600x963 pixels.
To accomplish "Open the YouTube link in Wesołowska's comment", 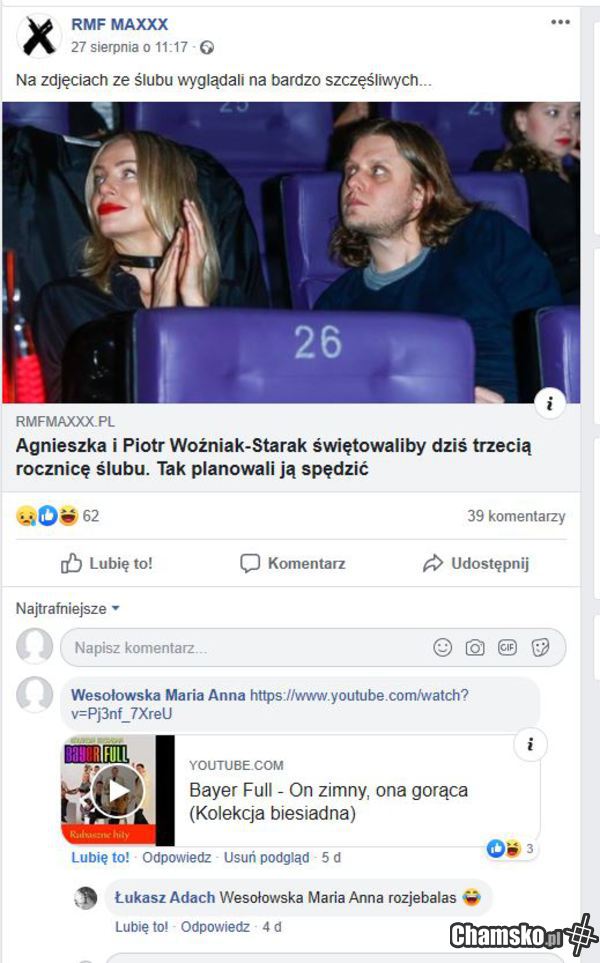I will (270, 704).
